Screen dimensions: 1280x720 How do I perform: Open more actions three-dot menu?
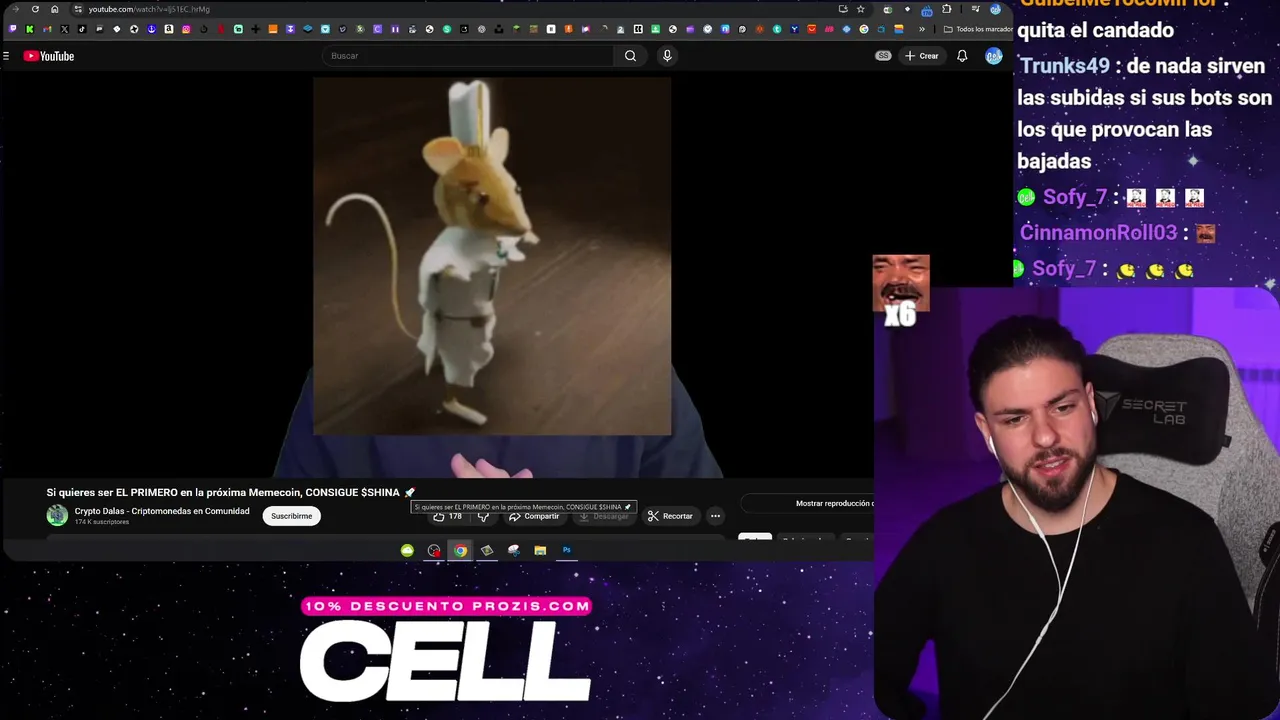pos(715,516)
